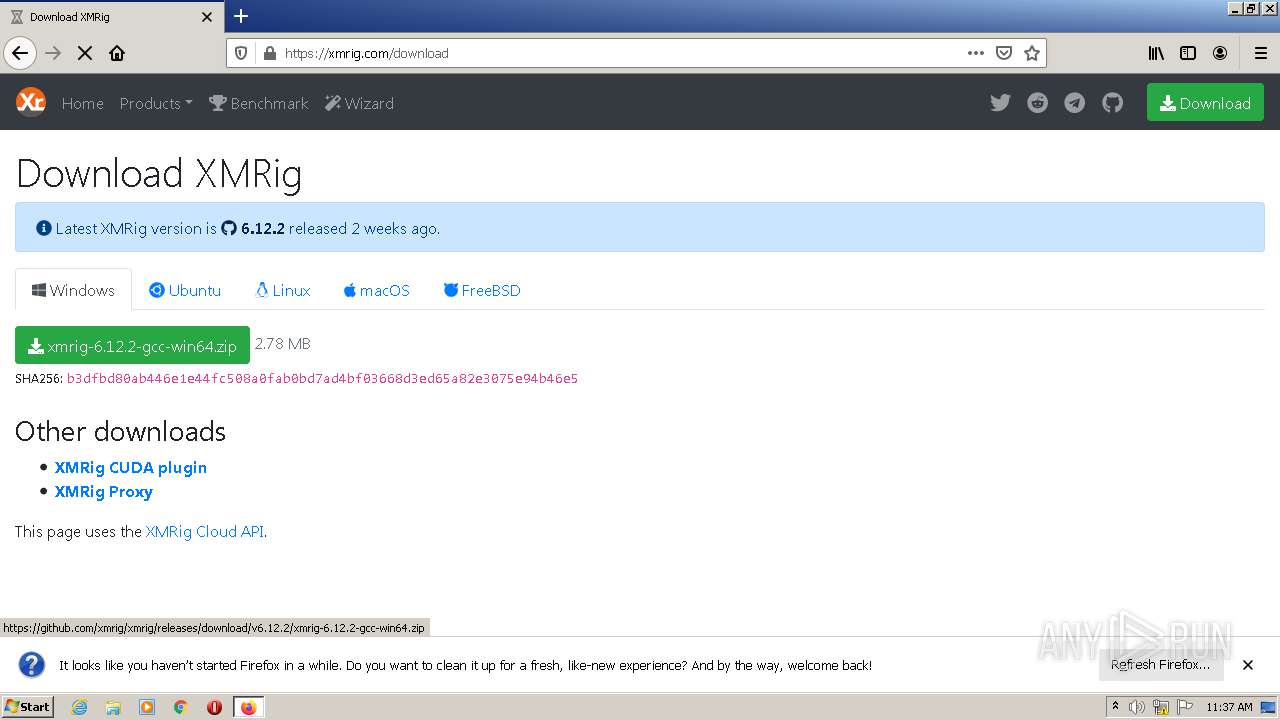
Task: Click the volume speaker tray icon
Action: [1137, 707]
